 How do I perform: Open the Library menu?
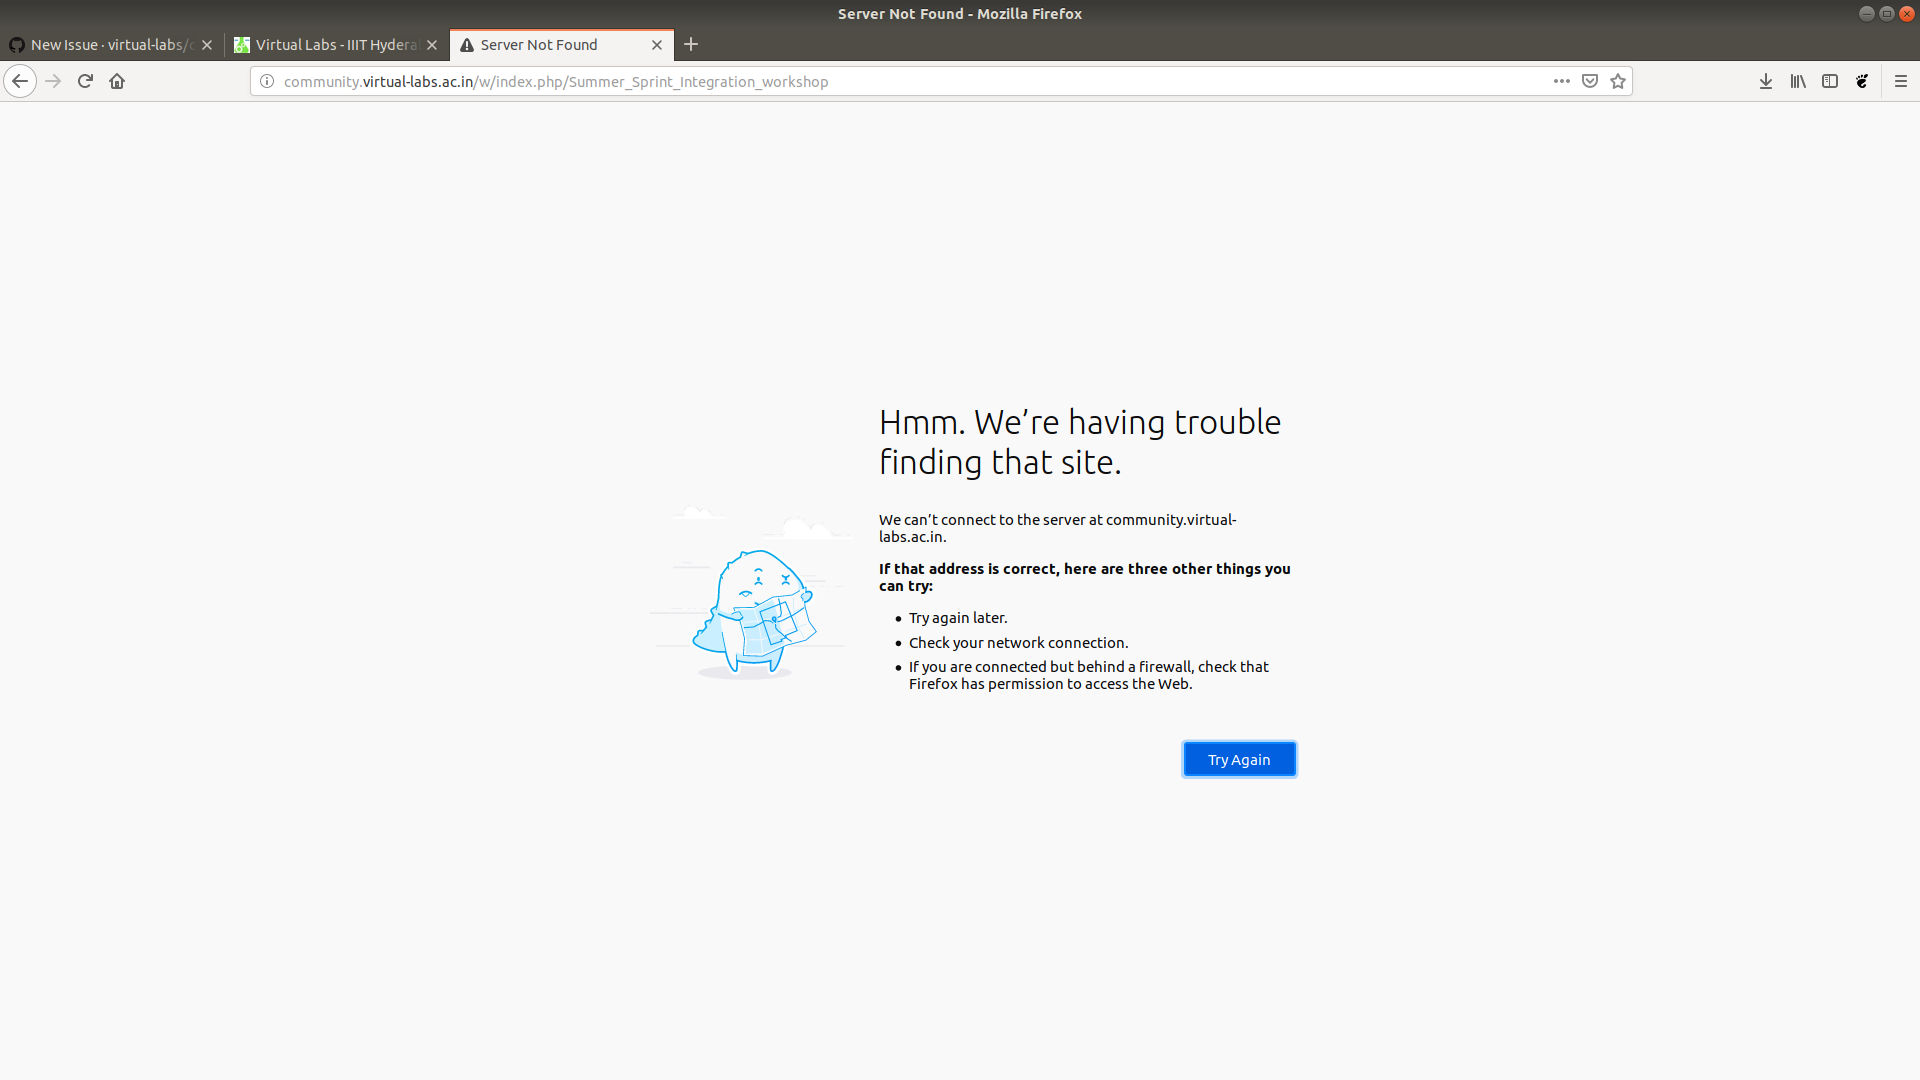1798,81
